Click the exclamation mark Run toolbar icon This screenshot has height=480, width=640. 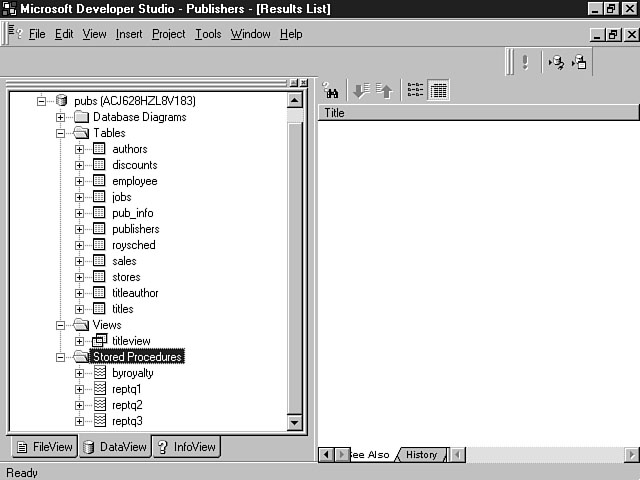(x=525, y=62)
